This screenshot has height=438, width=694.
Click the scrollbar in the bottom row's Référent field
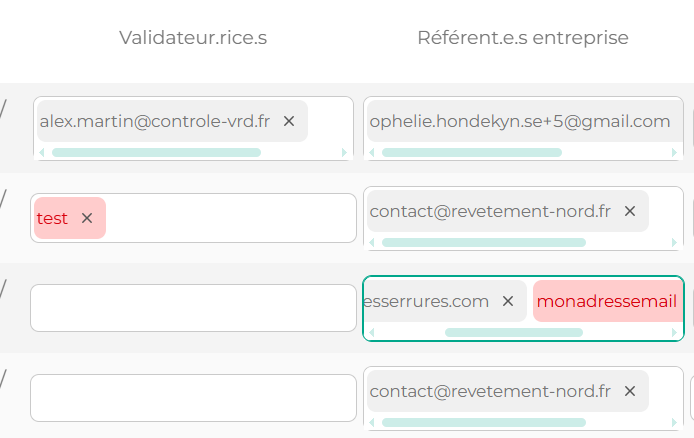[484, 422]
